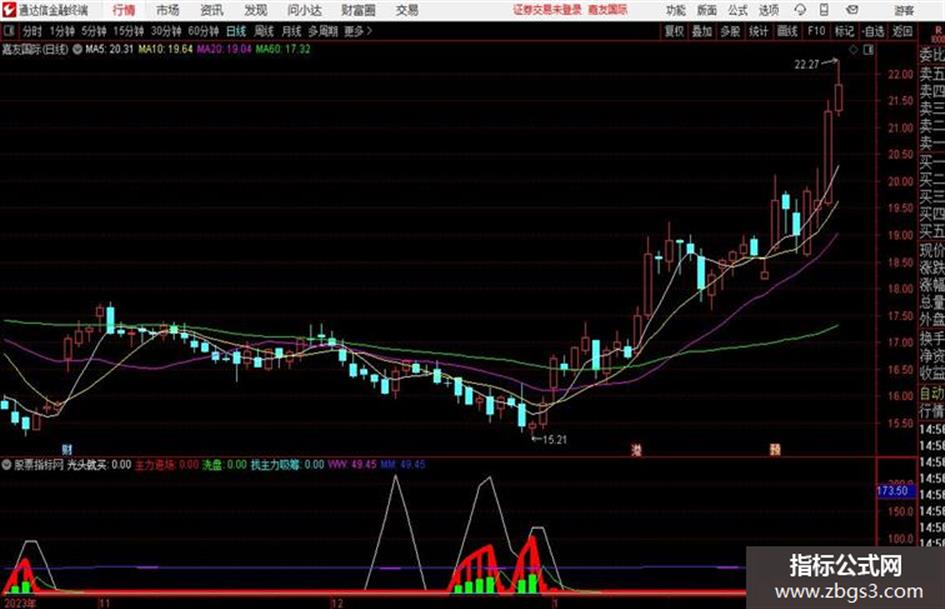Viewport: 945px width, 609px height.
Task: Click the MA20: 19.04 indicator value
Action: pyautogui.click(x=224, y=49)
